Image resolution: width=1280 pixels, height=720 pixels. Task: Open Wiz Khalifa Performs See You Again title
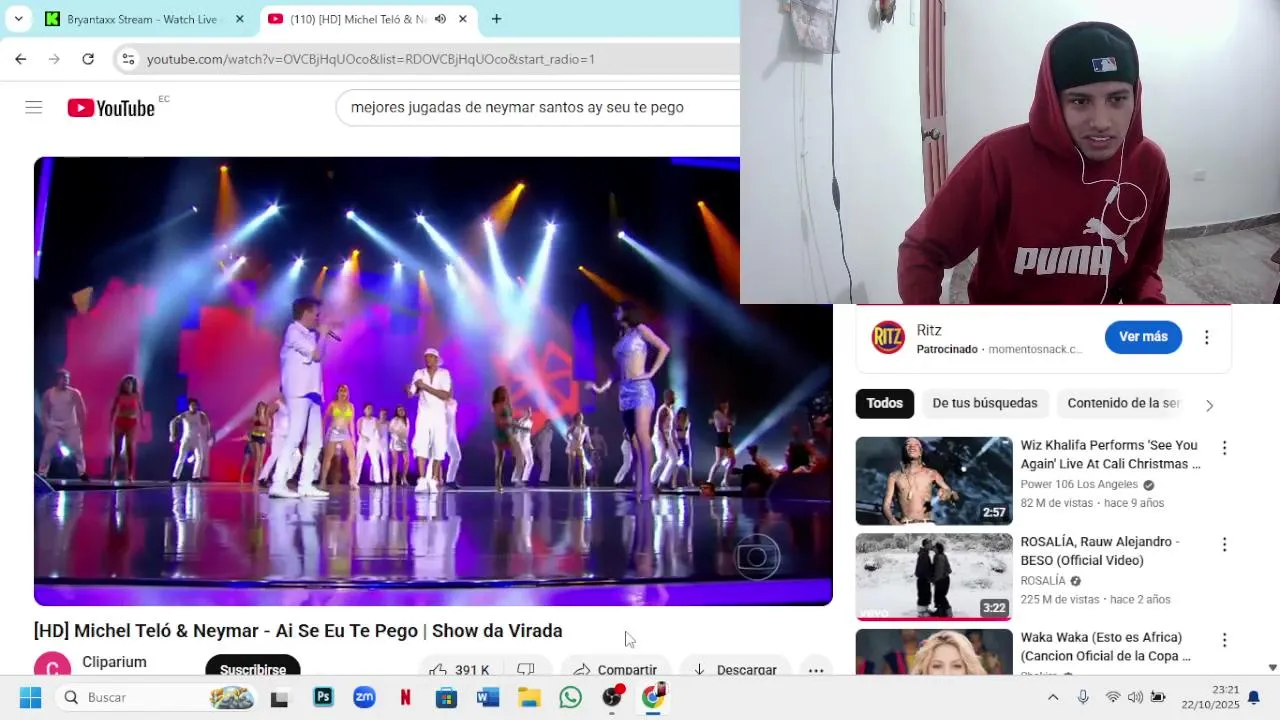[1110, 454]
